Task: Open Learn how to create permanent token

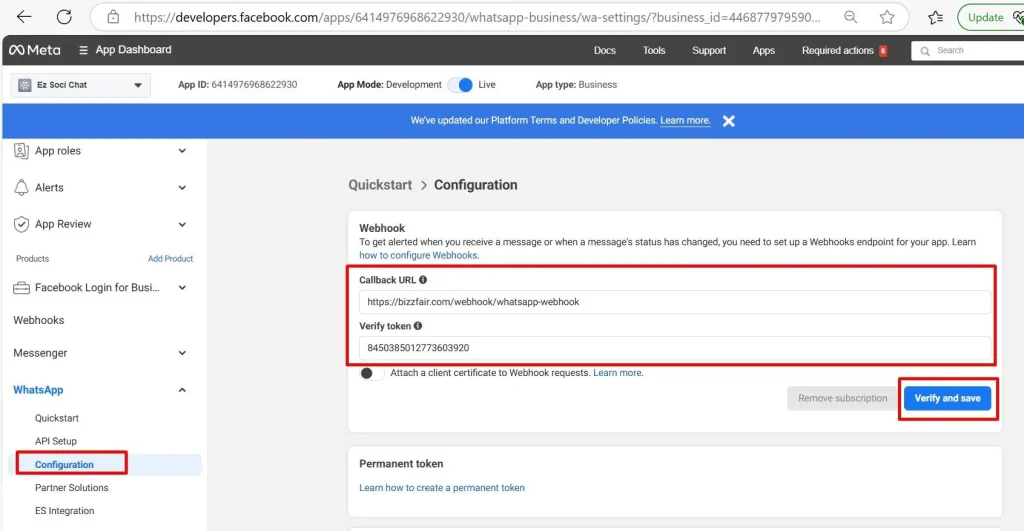Action: coord(442,488)
